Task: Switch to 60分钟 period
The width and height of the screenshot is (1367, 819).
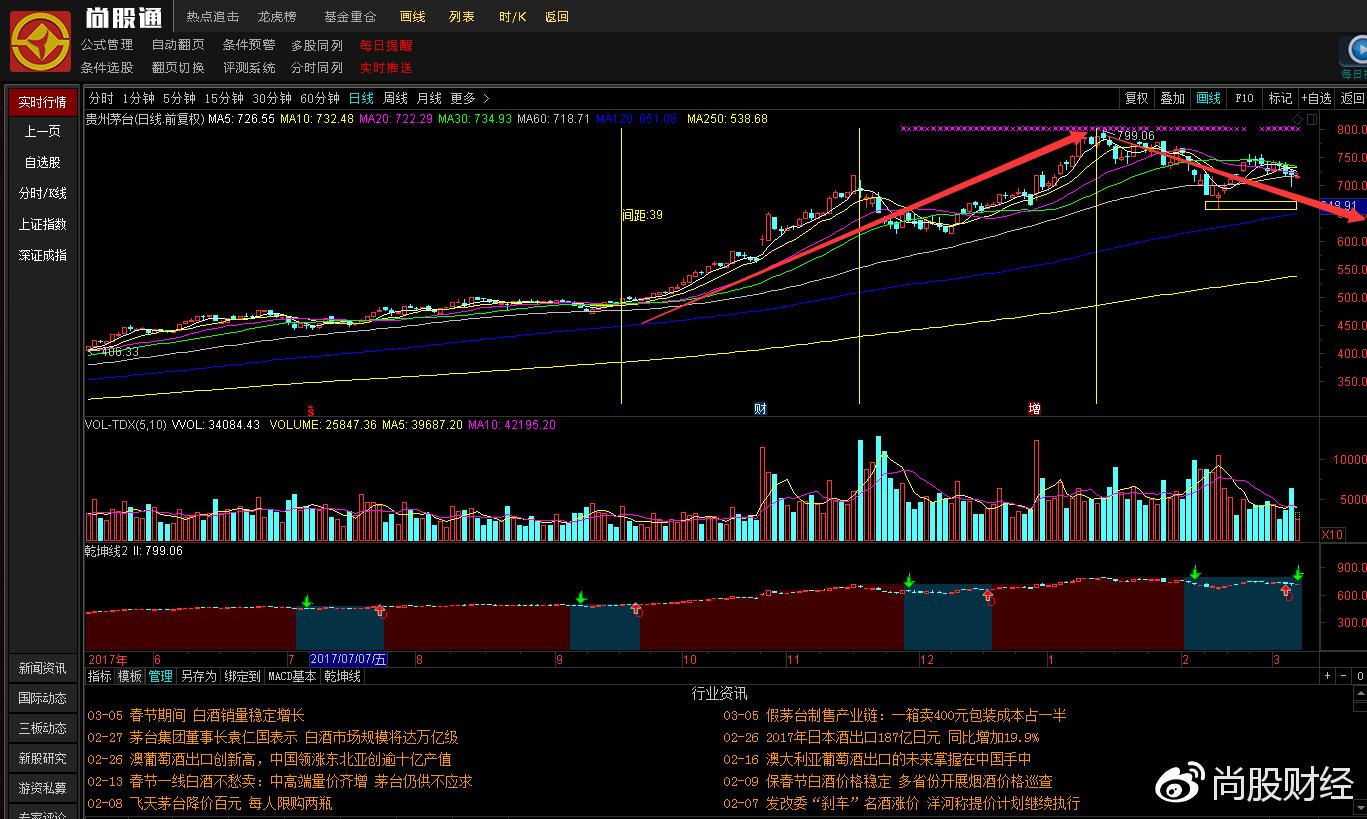Action: (320, 98)
